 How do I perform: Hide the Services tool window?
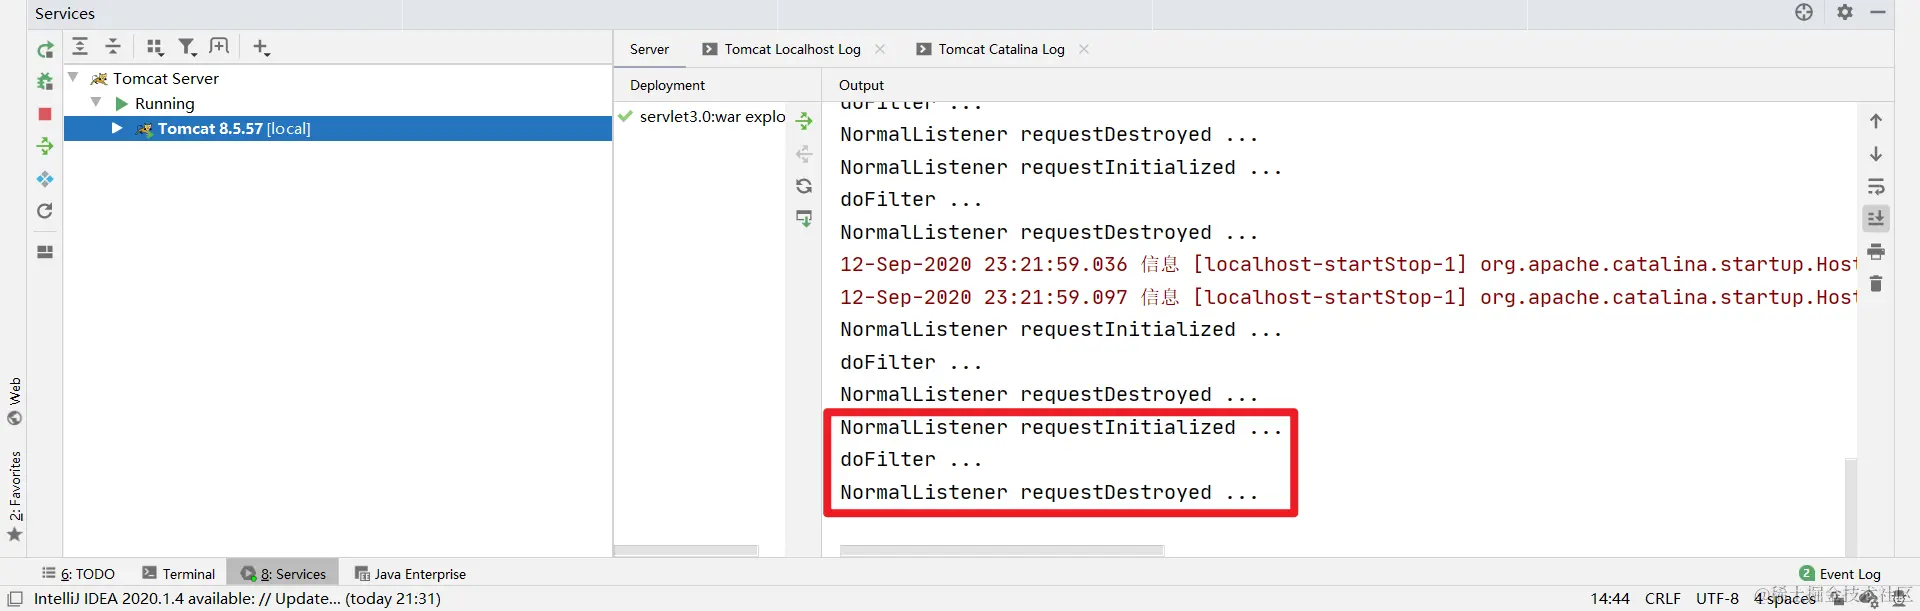point(1878,12)
